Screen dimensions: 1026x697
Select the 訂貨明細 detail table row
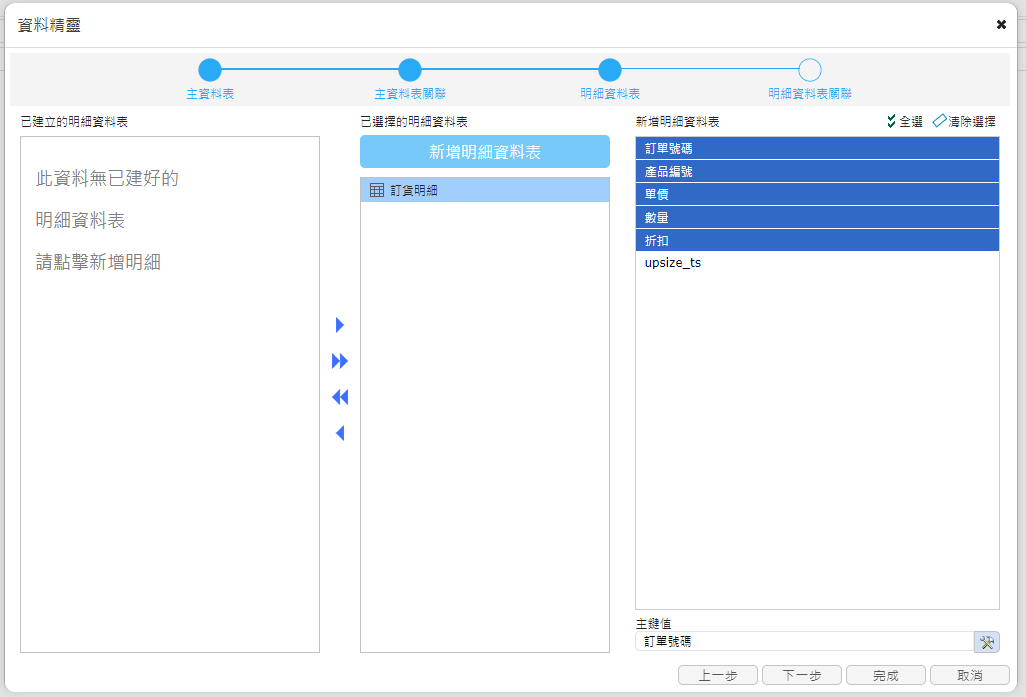(x=485, y=190)
